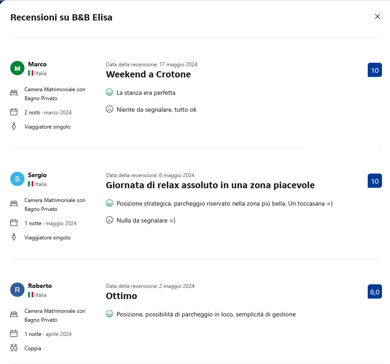Click reviewer name Sergio
The image size is (390, 364).
pyautogui.click(x=37, y=175)
